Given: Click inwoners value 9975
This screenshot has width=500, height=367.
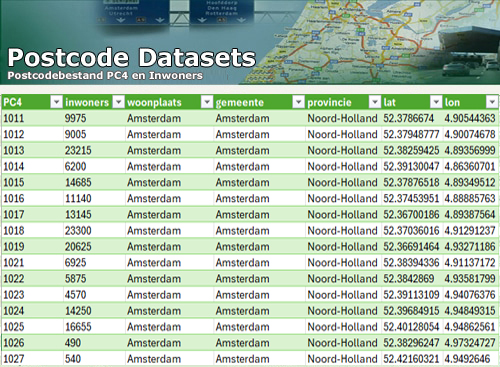Looking at the screenshot, I should [x=75, y=118].
